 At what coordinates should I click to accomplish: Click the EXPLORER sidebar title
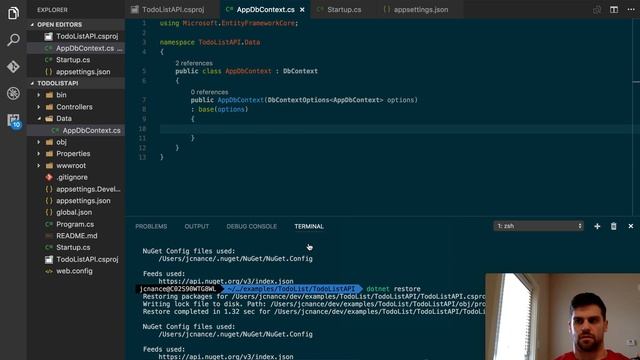(52, 10)
